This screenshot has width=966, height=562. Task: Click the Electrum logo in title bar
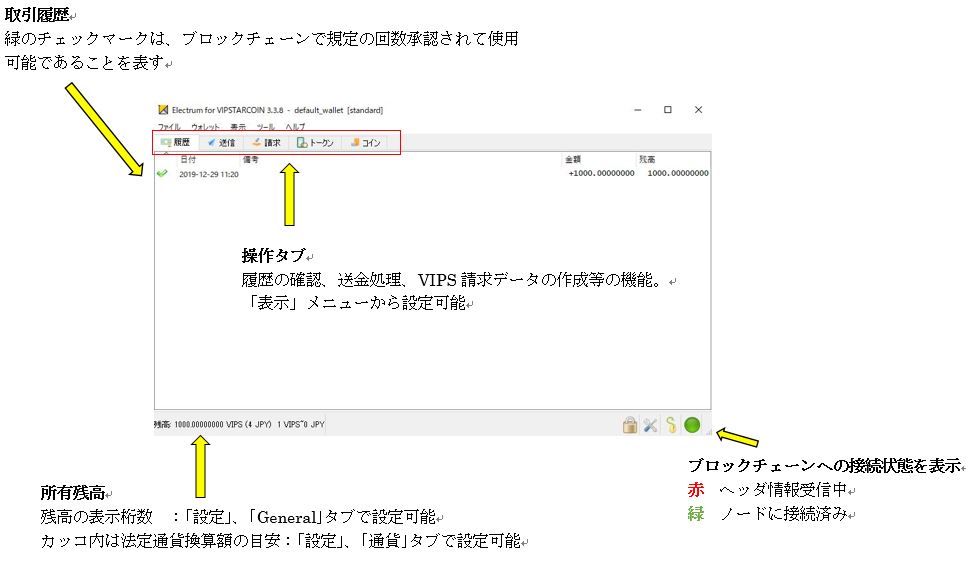point(163,110)
